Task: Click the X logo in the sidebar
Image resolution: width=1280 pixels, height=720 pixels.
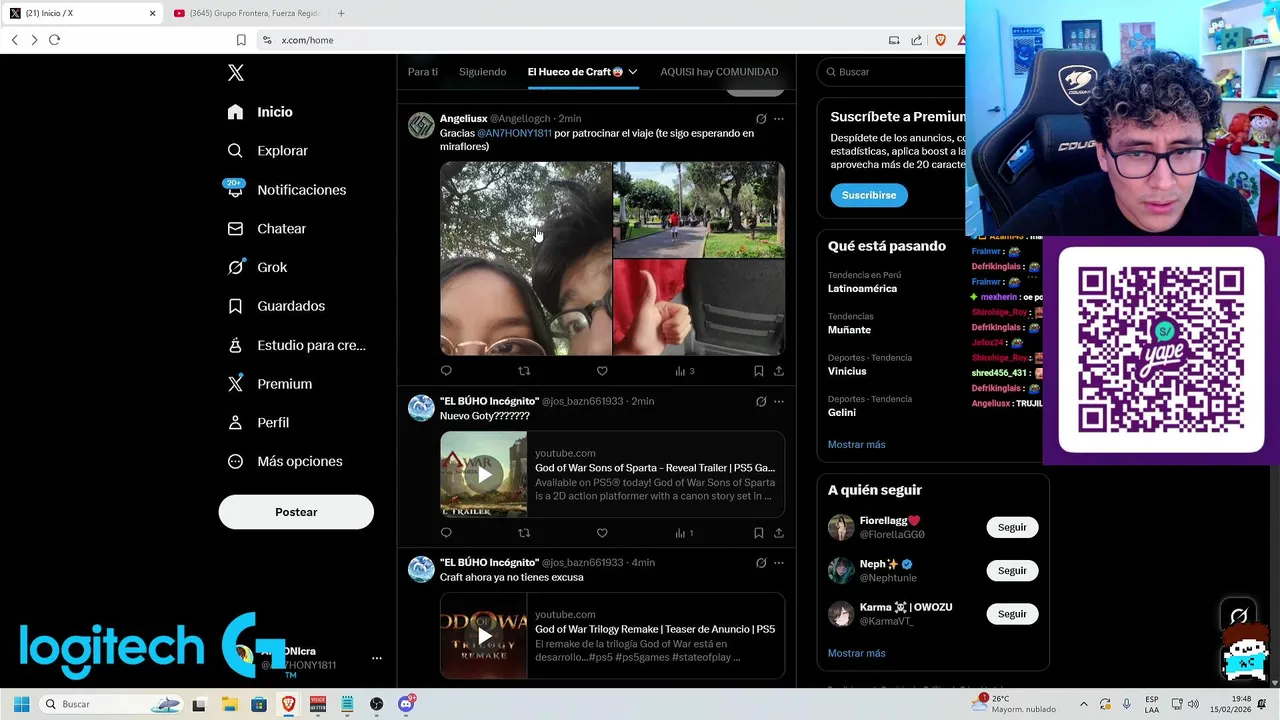Action: (236, 73)
